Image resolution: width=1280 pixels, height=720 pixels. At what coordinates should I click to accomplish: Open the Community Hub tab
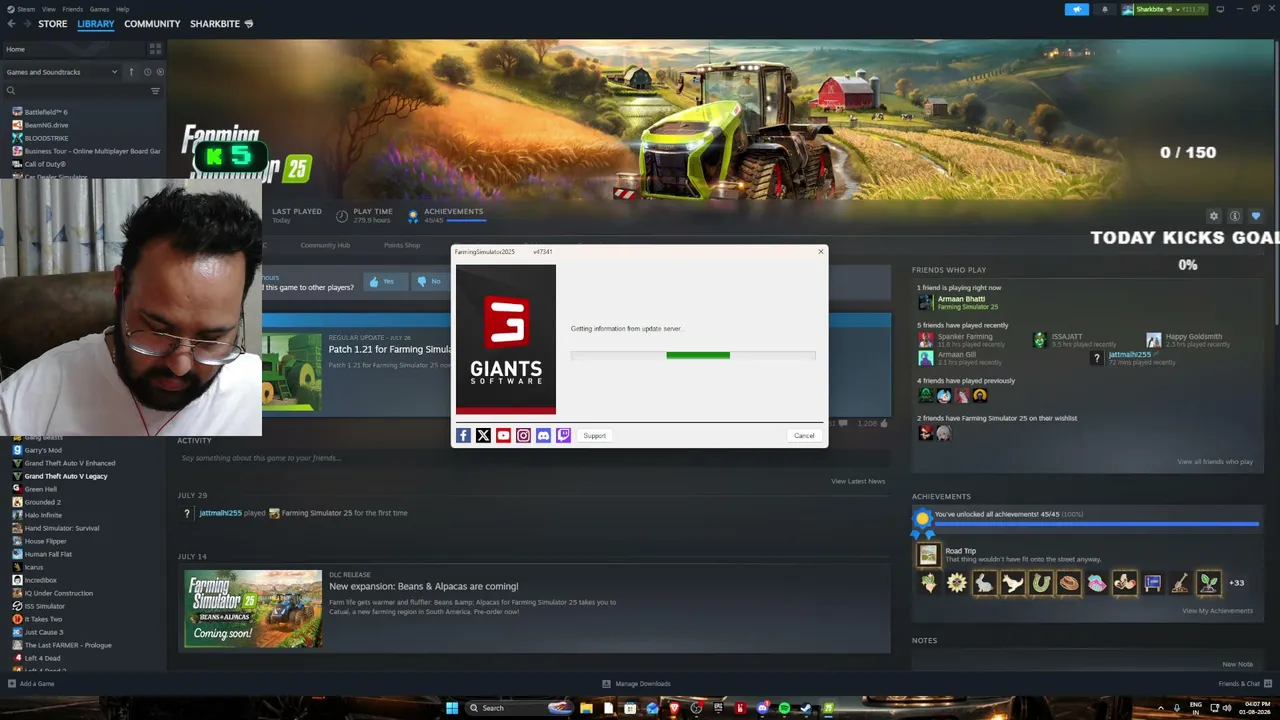tap(325, 245)
